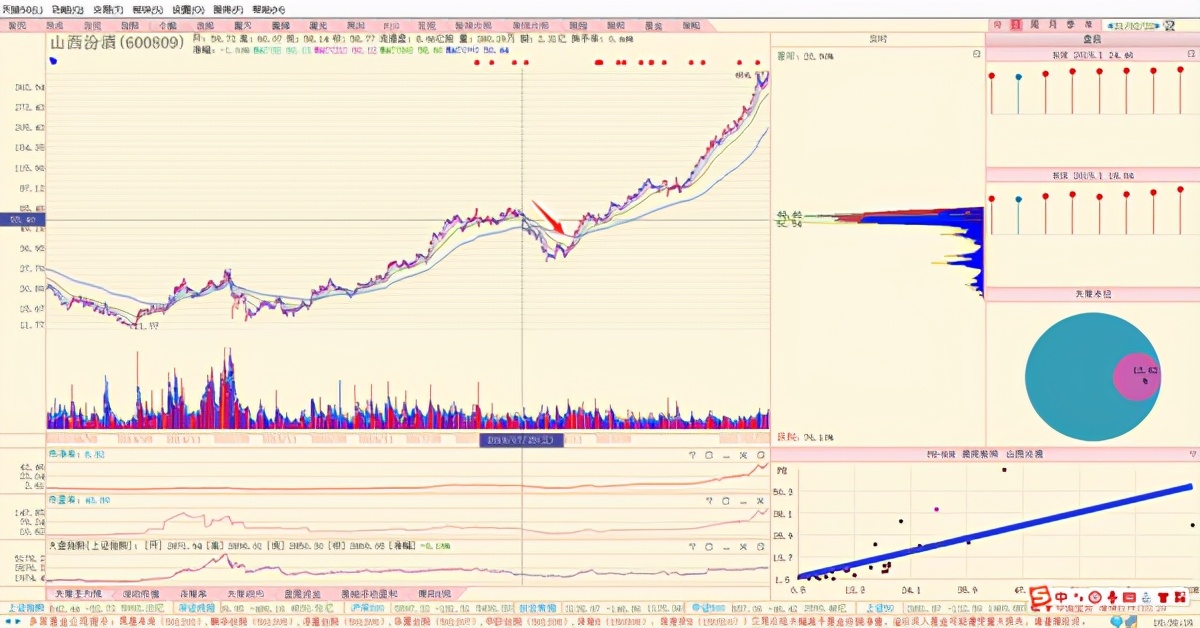Click the square icon in middle indicator pane
Viewport: 1200px width, 628px height.
(x=726, y=501)
